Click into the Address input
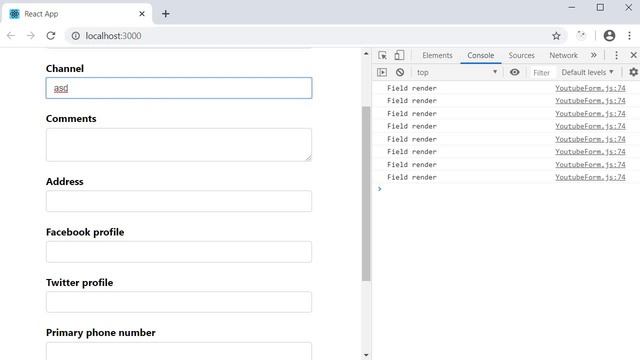The image size is (640, 360). coord(179,201)
